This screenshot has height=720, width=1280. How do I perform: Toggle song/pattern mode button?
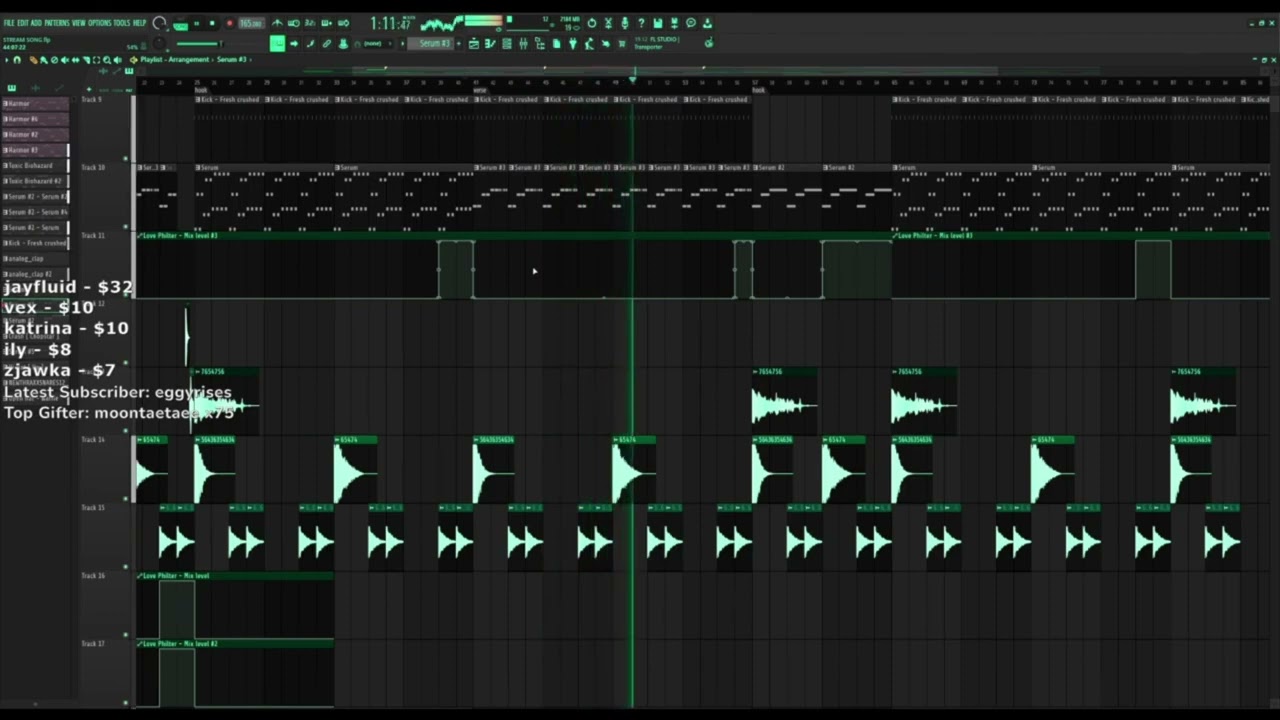point(181,23)
